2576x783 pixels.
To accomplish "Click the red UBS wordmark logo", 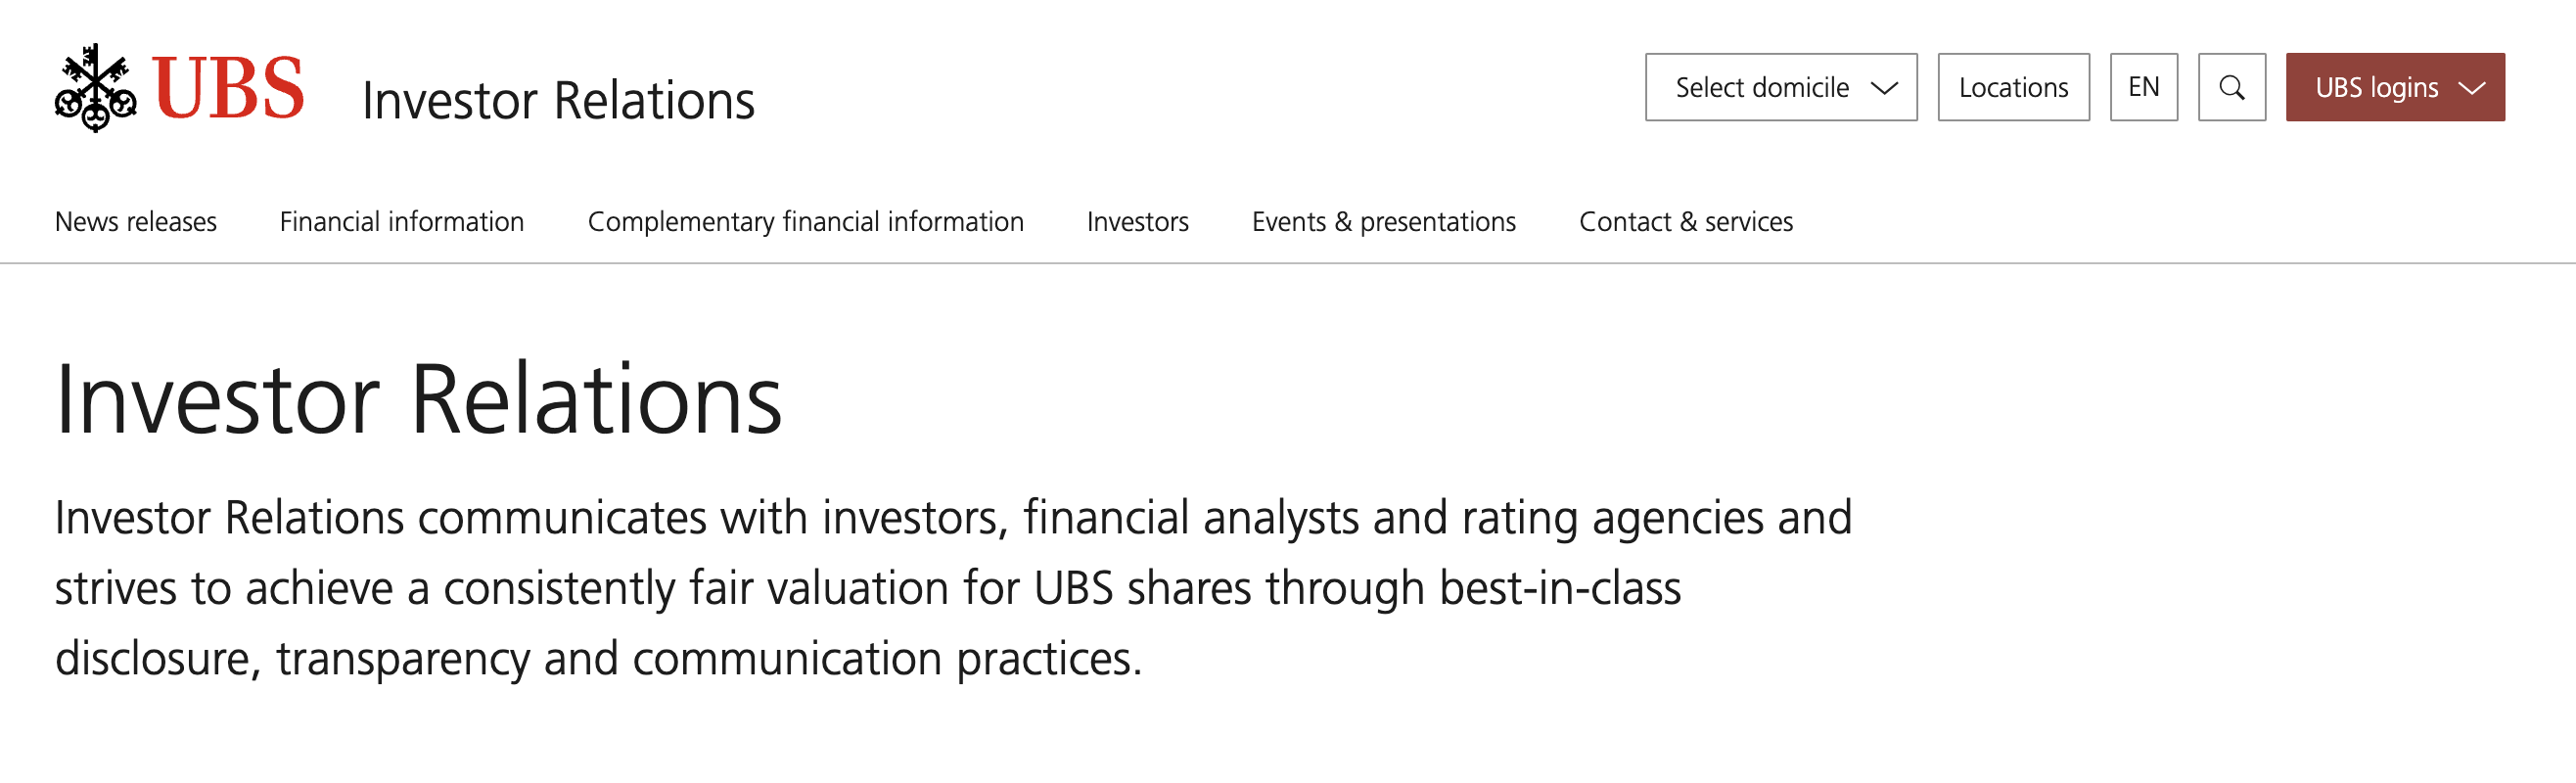I will click(229, 88).
